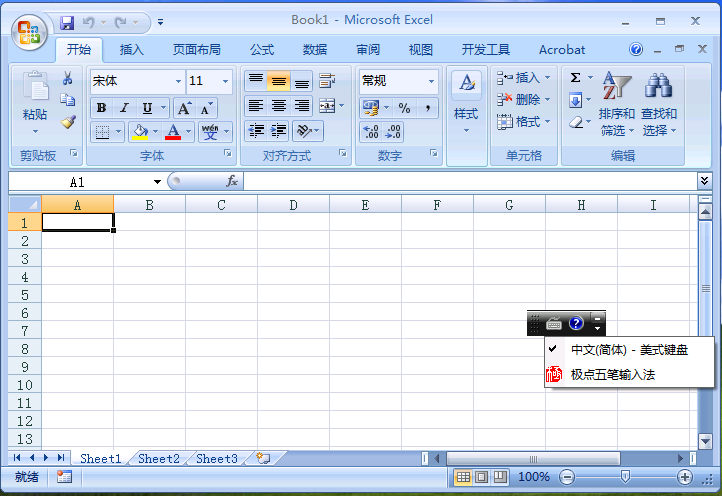This screenshot has width=722, height=496.
Task: Toggle bottom vertical alignment
Action: click(301, 81)
